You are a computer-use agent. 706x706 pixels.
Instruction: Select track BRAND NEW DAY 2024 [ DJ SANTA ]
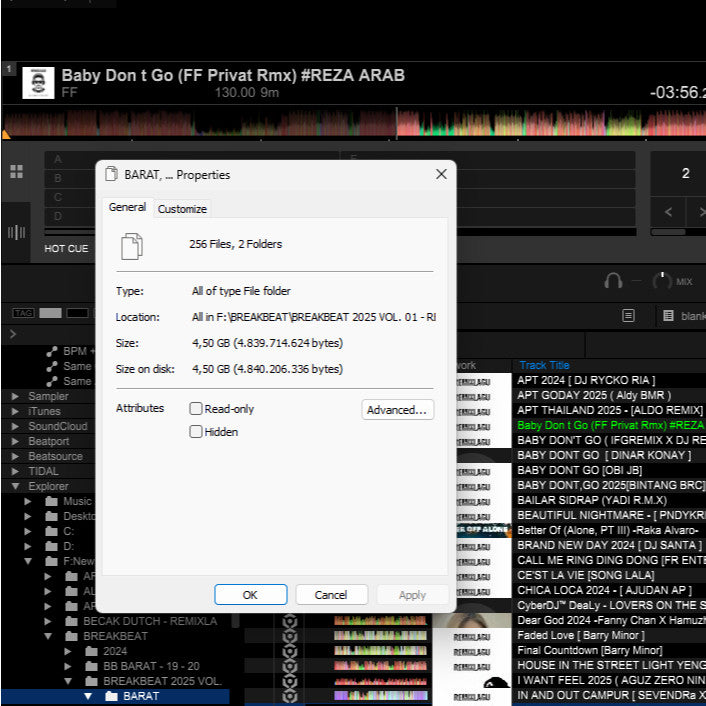click(608, 545)
